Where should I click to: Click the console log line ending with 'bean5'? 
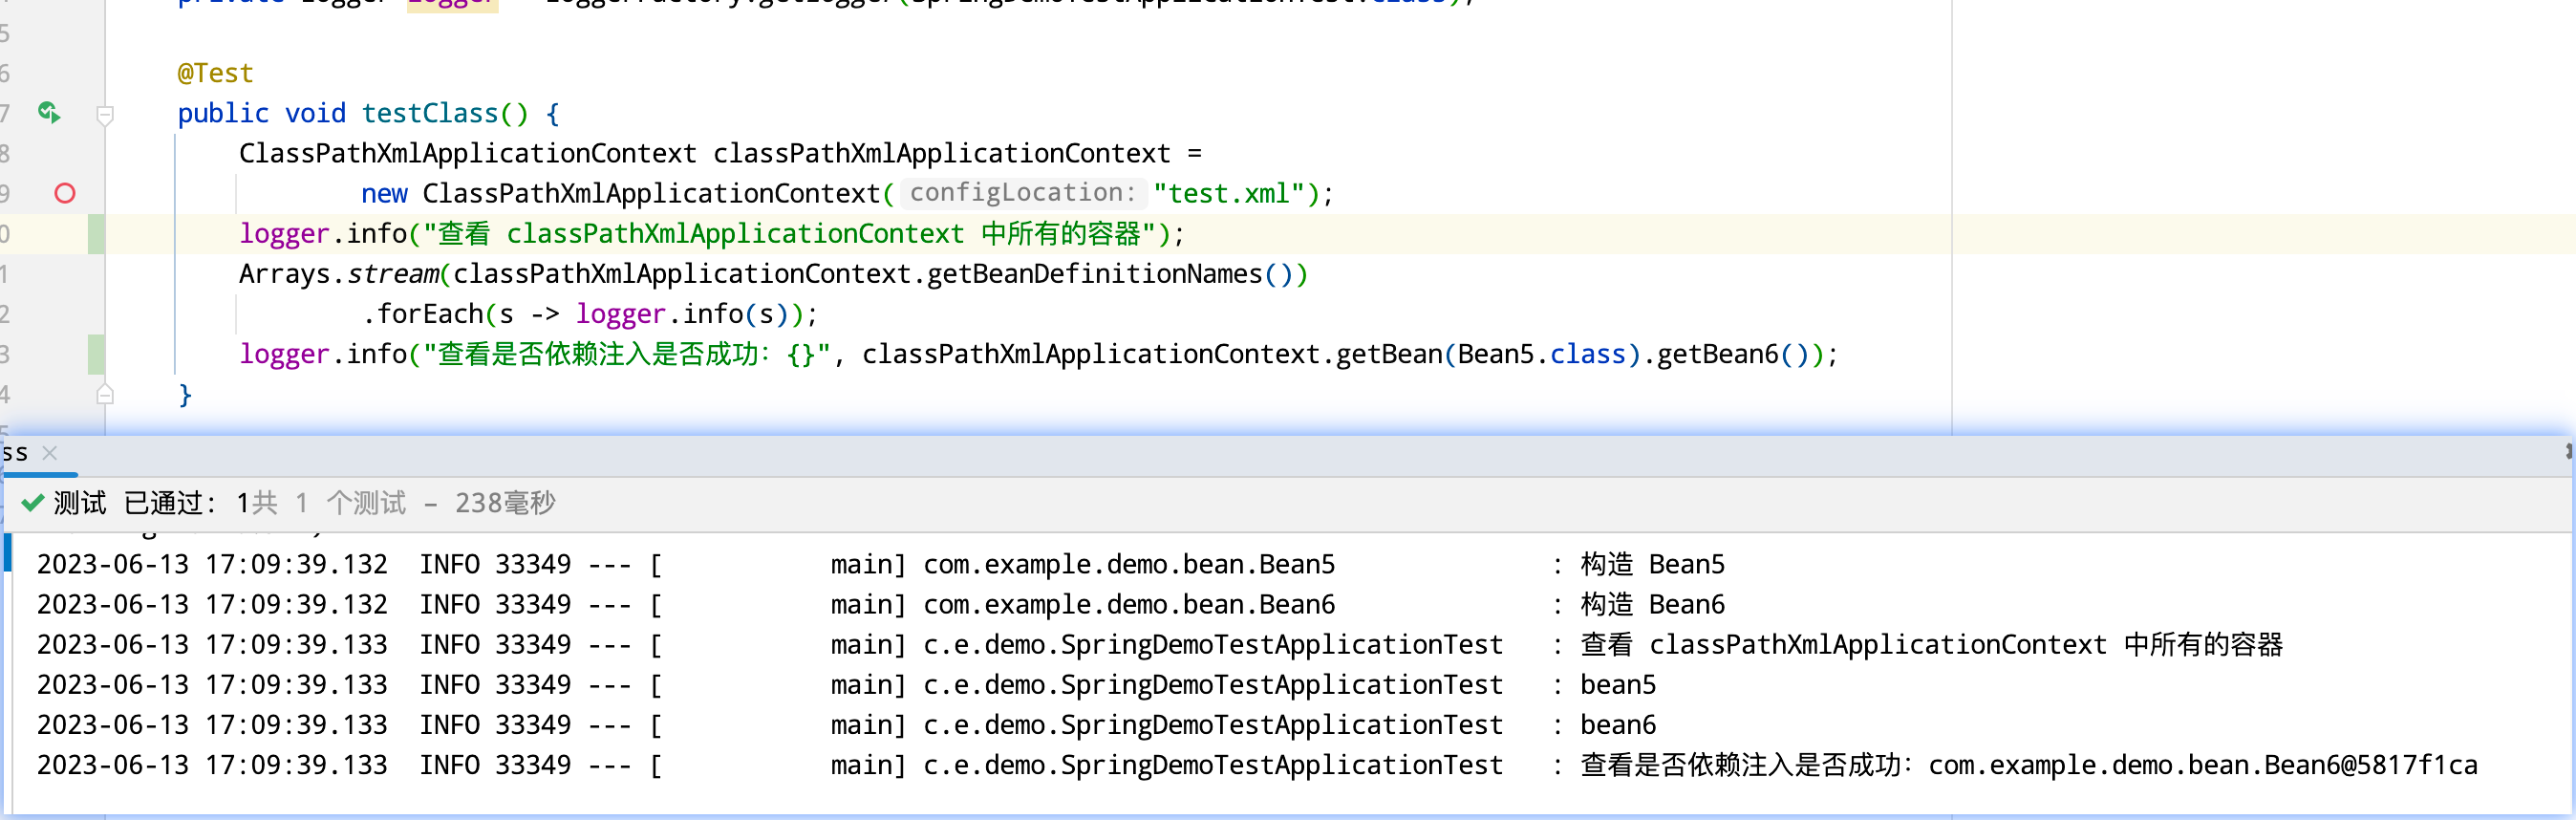(x=847, y=685)
